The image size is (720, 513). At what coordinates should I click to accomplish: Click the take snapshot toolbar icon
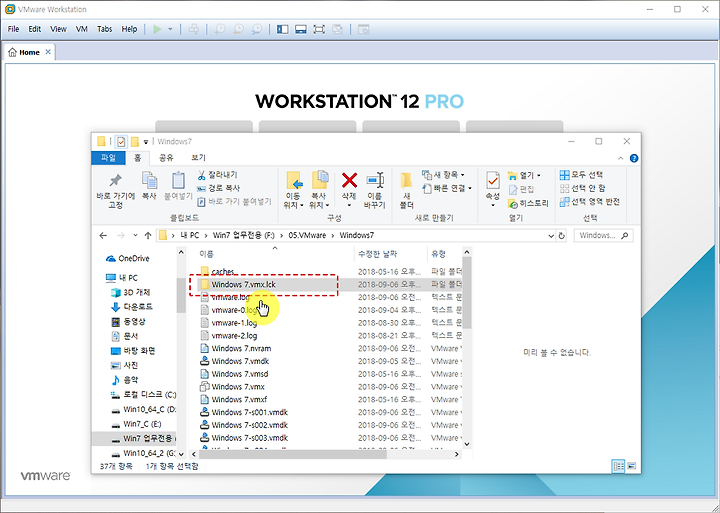tap(220, 29)
